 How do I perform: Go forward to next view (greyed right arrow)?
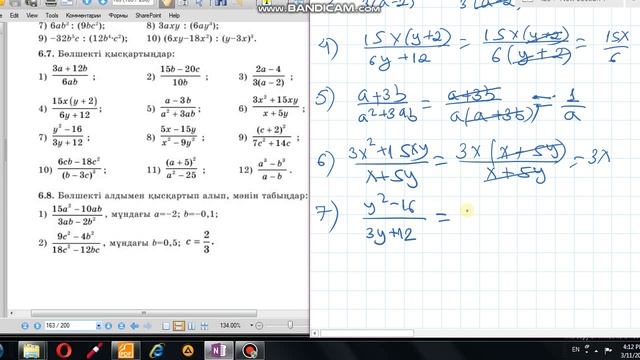tap(147, 326)
